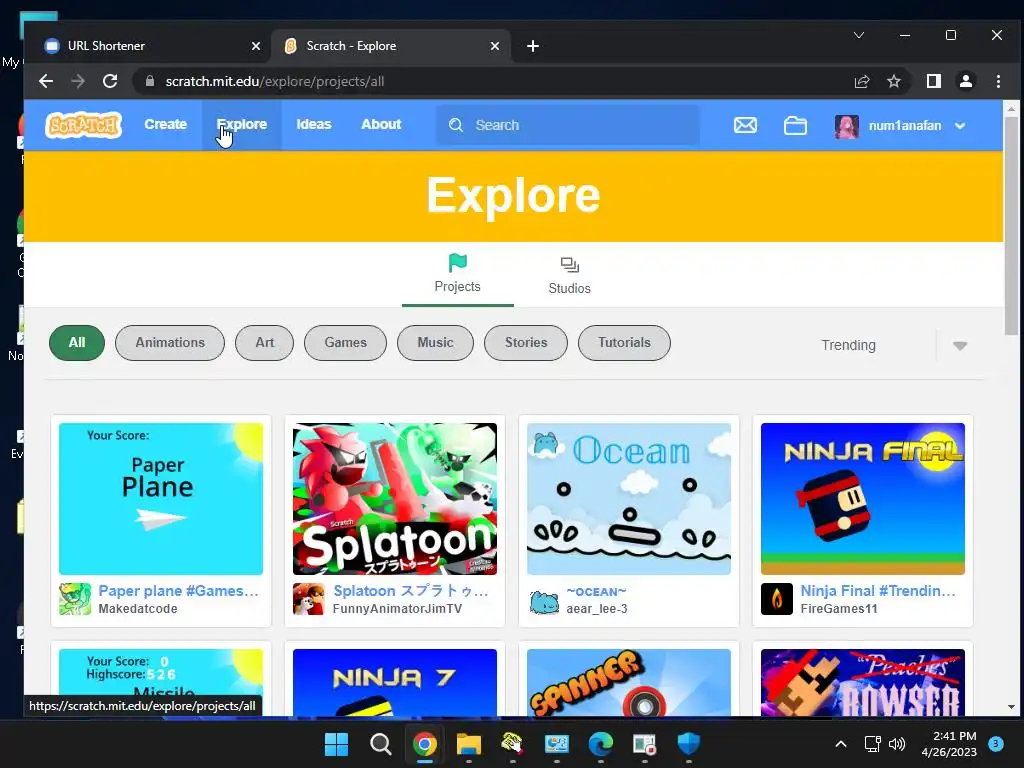This screenshot has height=768, width=1024.
Task: Open Explore in the Scratch navbar
Action: click(242, 124)
